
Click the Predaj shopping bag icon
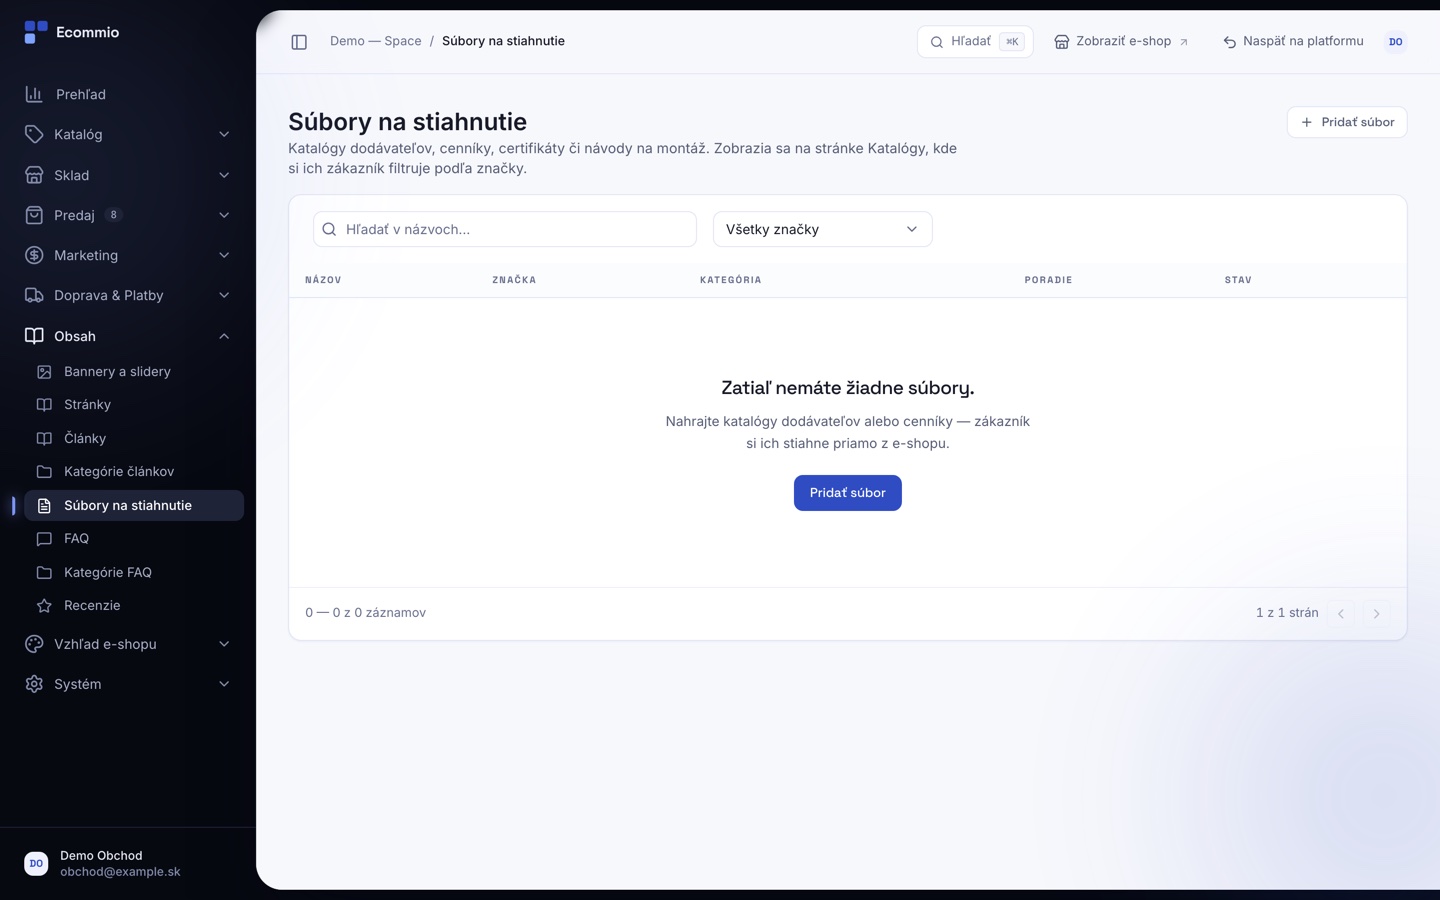click(x=34, y=215)
